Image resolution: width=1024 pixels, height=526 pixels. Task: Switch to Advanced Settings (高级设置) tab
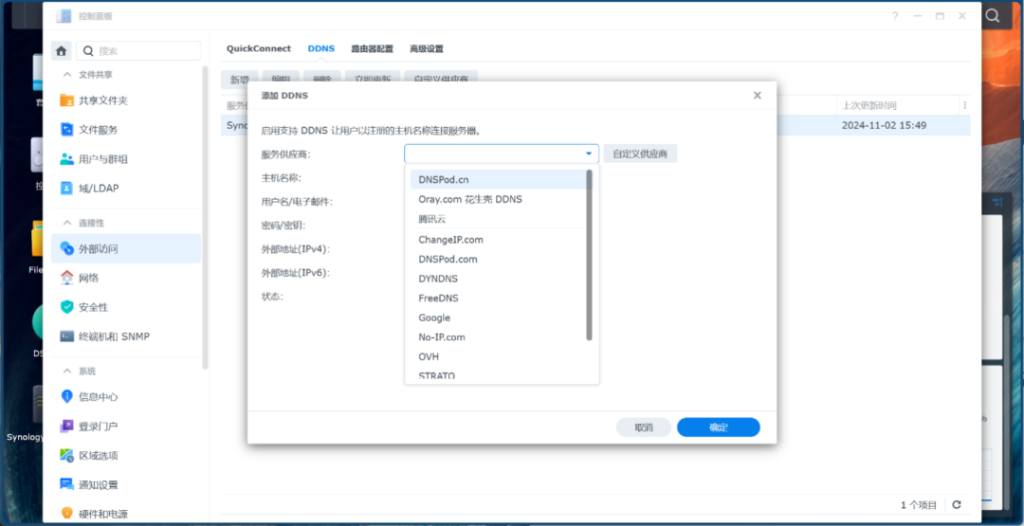tap(426, 48)
